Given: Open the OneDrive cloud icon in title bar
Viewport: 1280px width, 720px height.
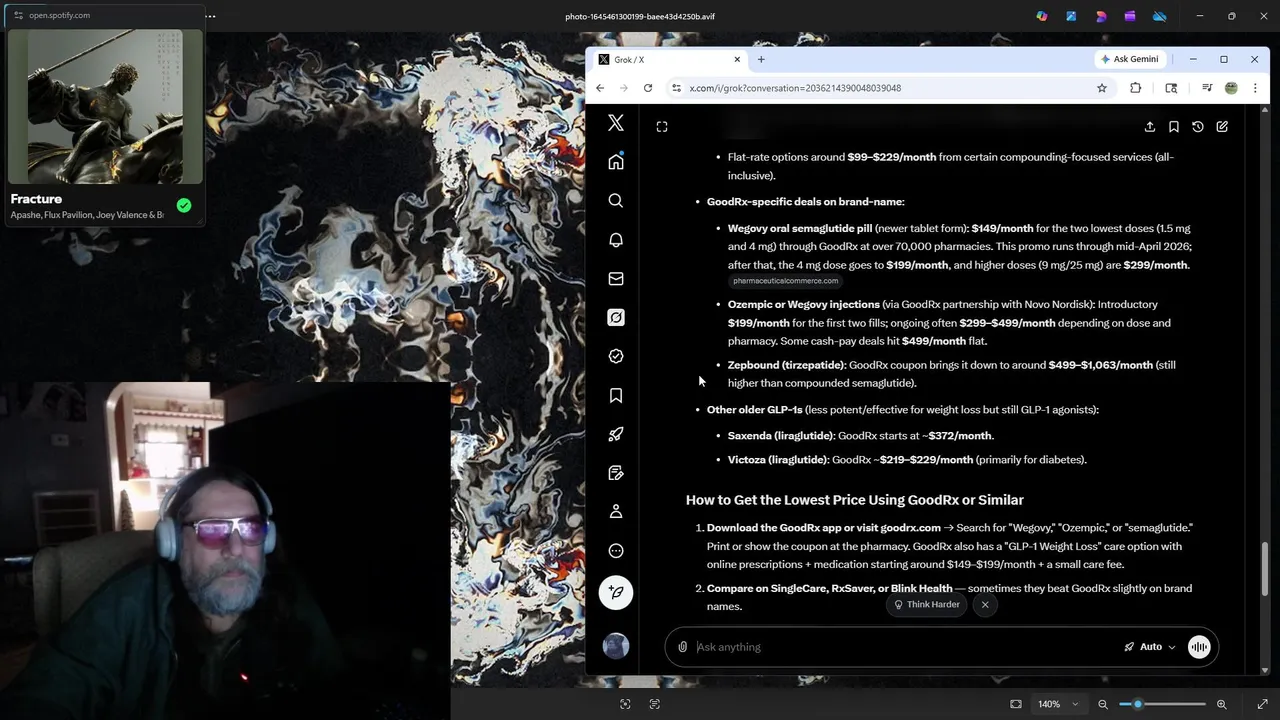Looking at the screenshot, I should pos(1160,16).
